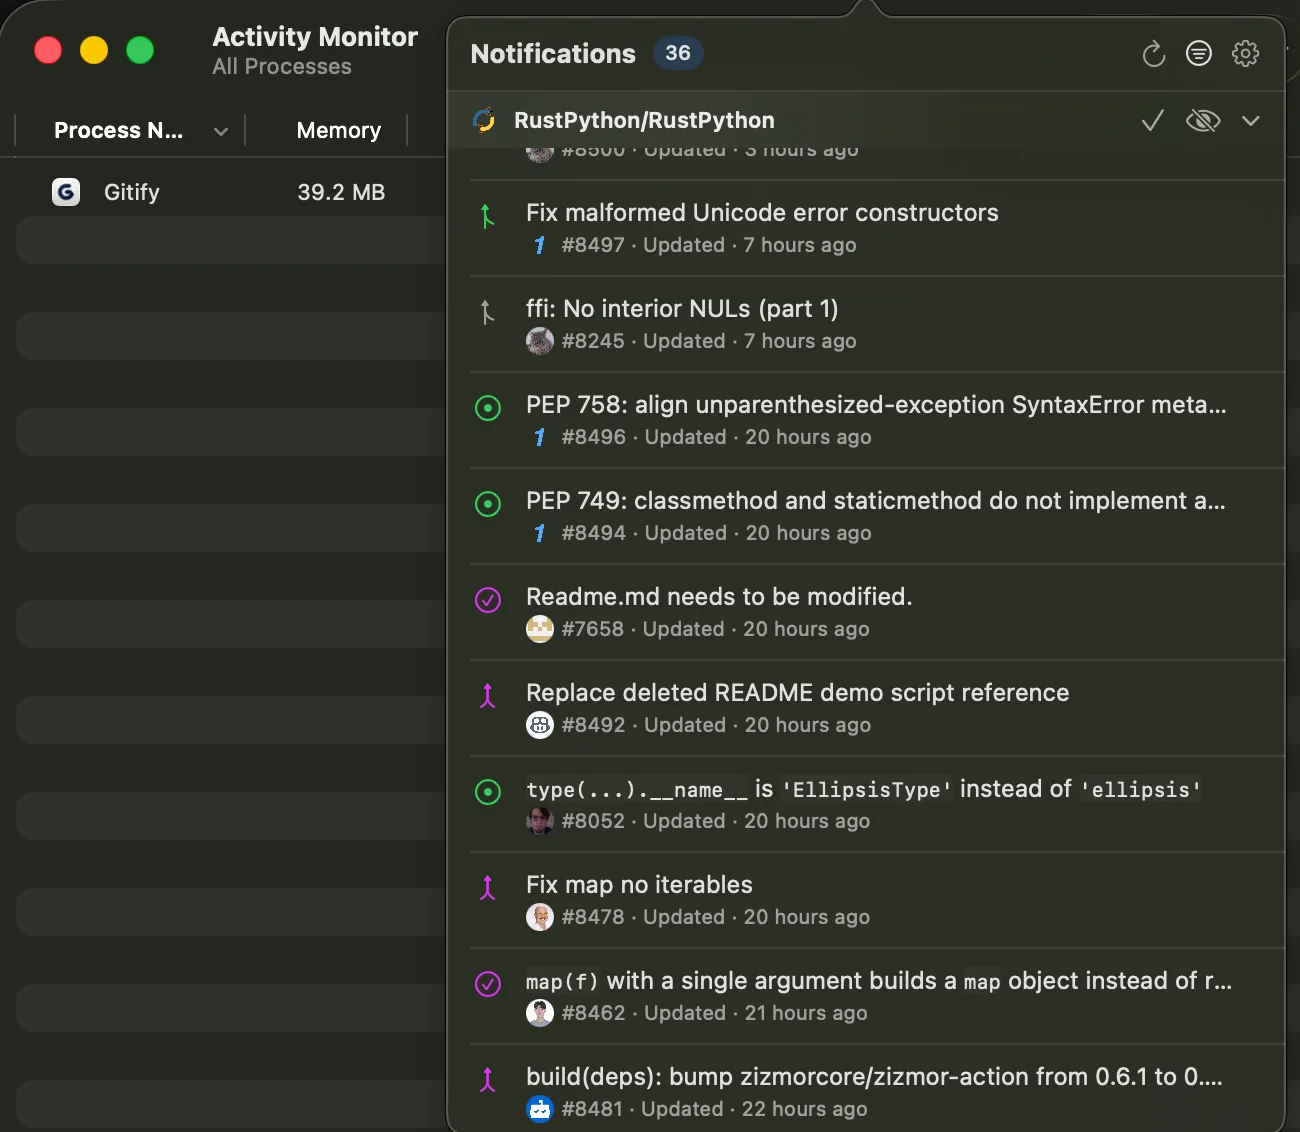Image resolution: width=1300 pixels, height=1132 pixels.
Task: Click the open issue icon beside EllipsisType notification
Action: (x=488, y=792)
